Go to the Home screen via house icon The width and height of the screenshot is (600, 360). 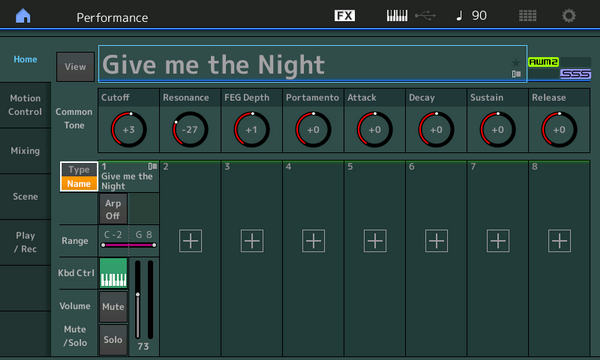23,16
